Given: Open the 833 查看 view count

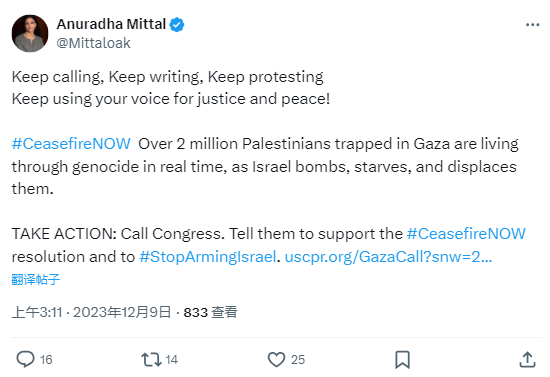Looking at the screenshot, I should click(x=210, y=312).
